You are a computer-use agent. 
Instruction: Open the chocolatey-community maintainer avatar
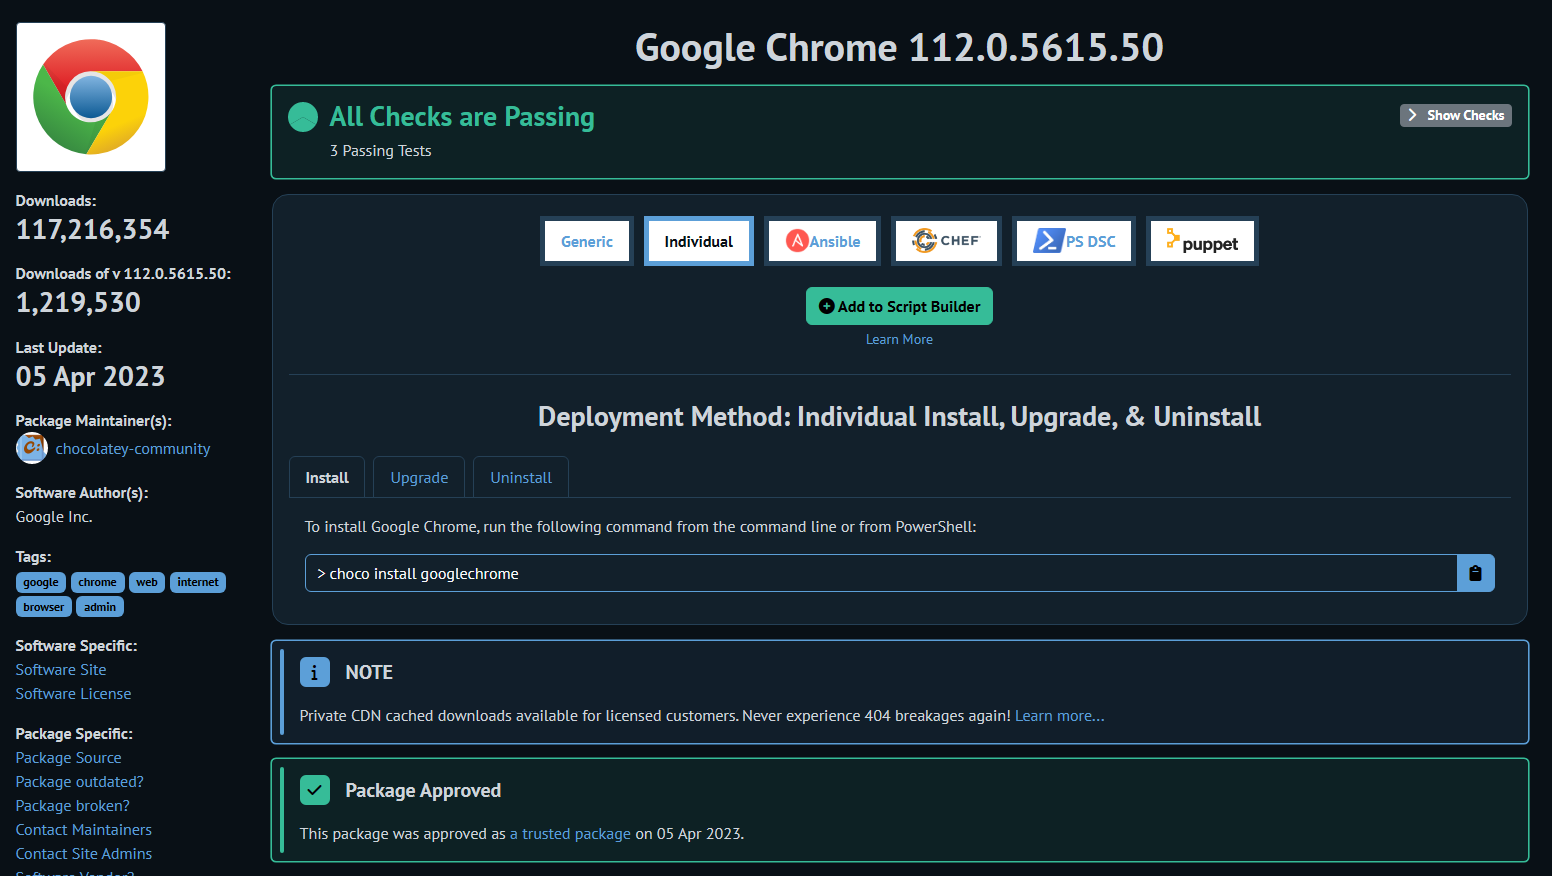click(31, 448)
